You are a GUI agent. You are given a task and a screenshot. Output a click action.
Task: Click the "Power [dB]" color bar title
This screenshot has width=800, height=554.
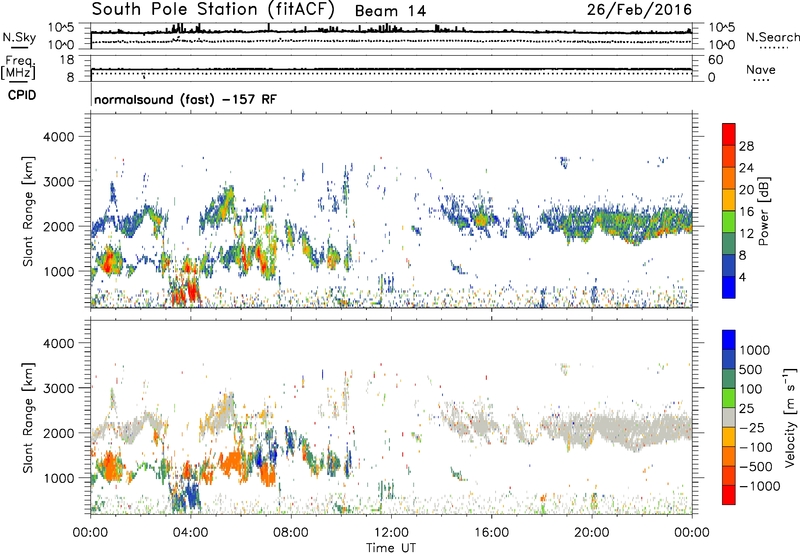click(x=764, y=211)
